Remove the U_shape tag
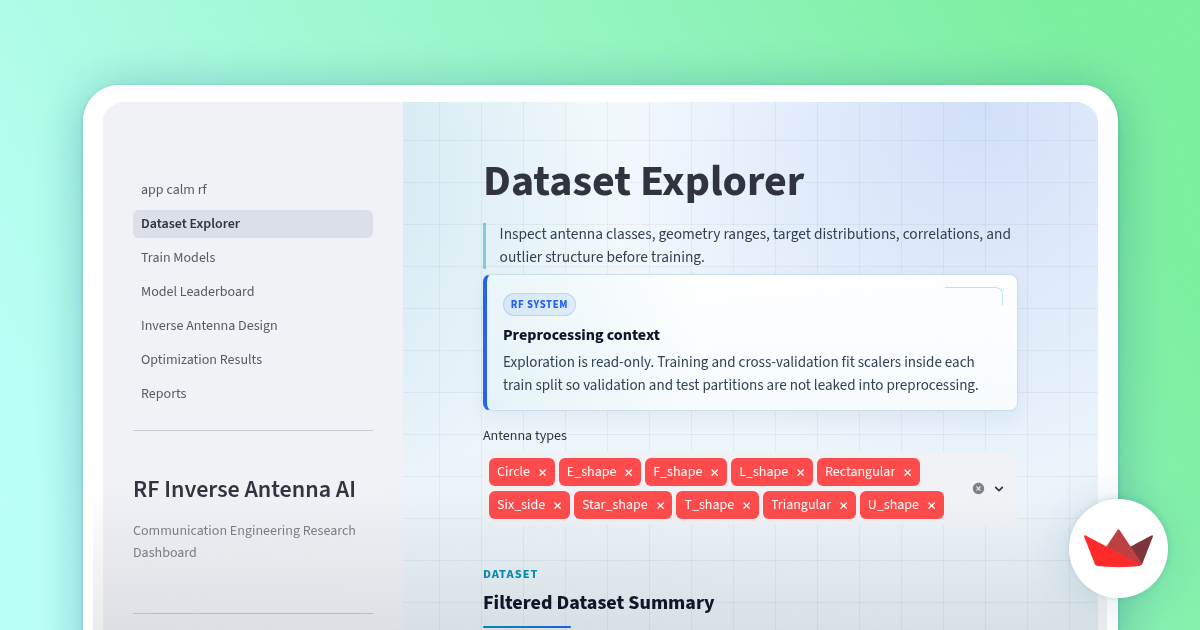The height and width of the screenshot is (630, 1200). click(931, 505)
